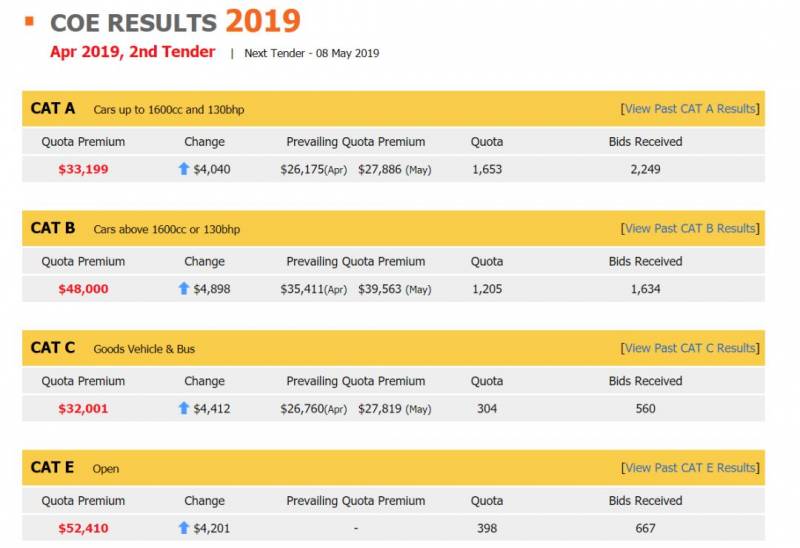800x548 pixels.
Task: Click the blue up arrow in CAT E
Action: click(184, 528)
